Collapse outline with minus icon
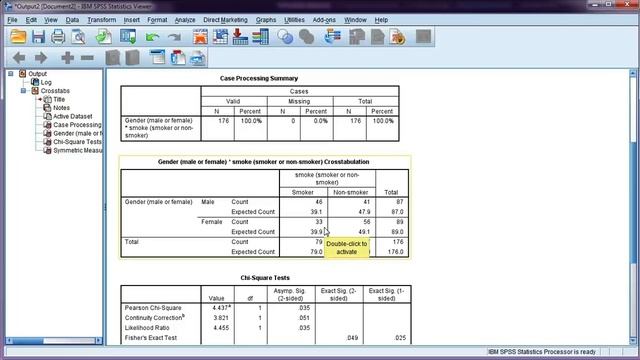This screenshot has width=640, height=360. tap(87, 58)
